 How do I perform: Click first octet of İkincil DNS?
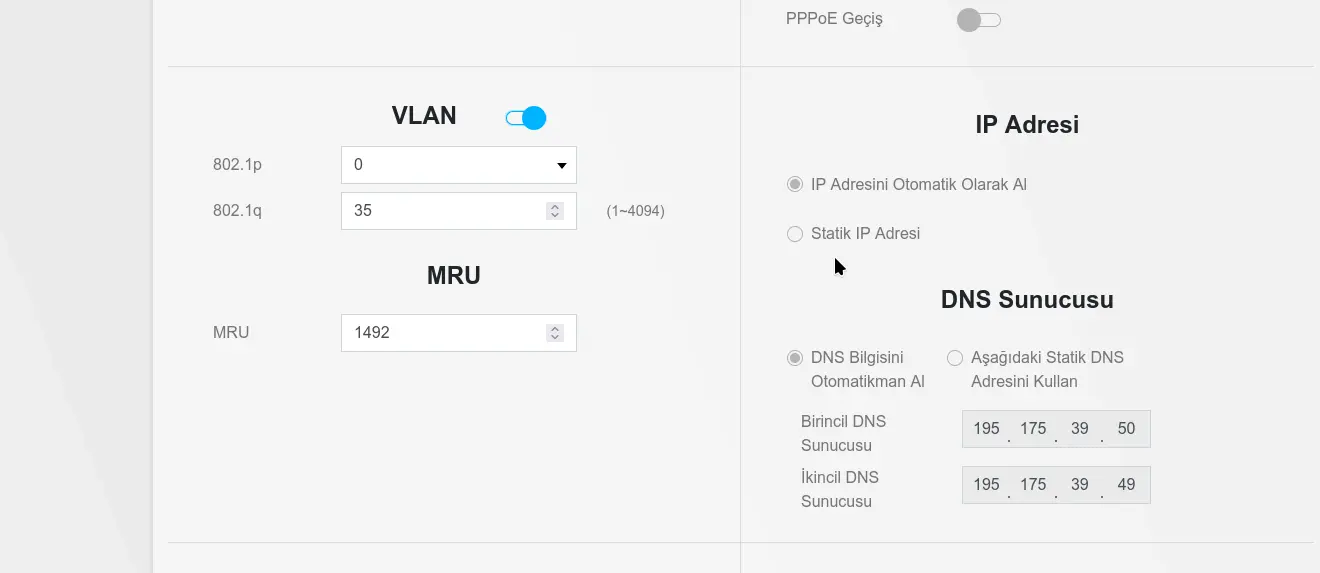(x=986, y=484)
